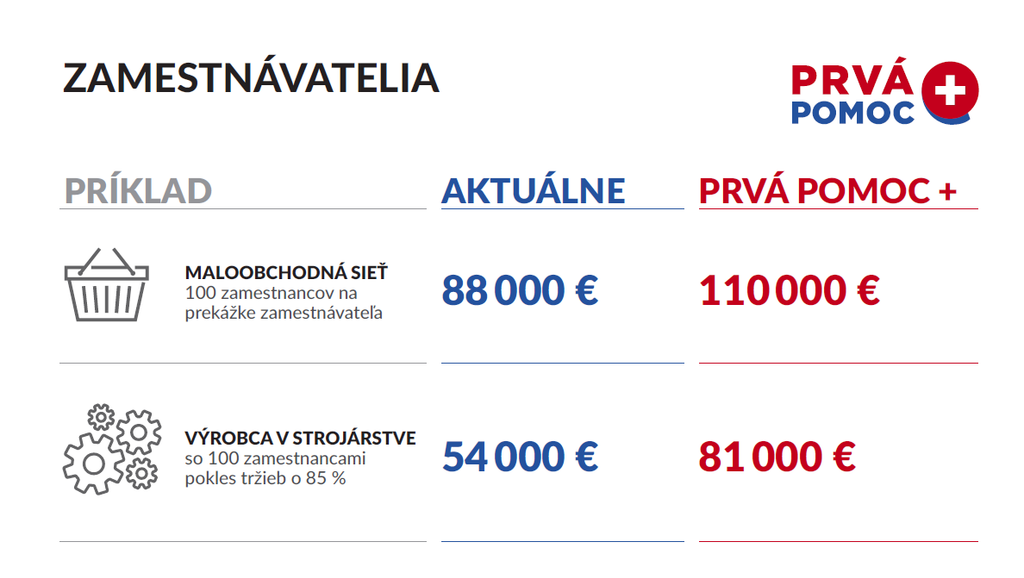1024x578 pixels.
Task: Select the ZAMESTNÁVATELIA slide title
Action: click(x=251, y=78)
